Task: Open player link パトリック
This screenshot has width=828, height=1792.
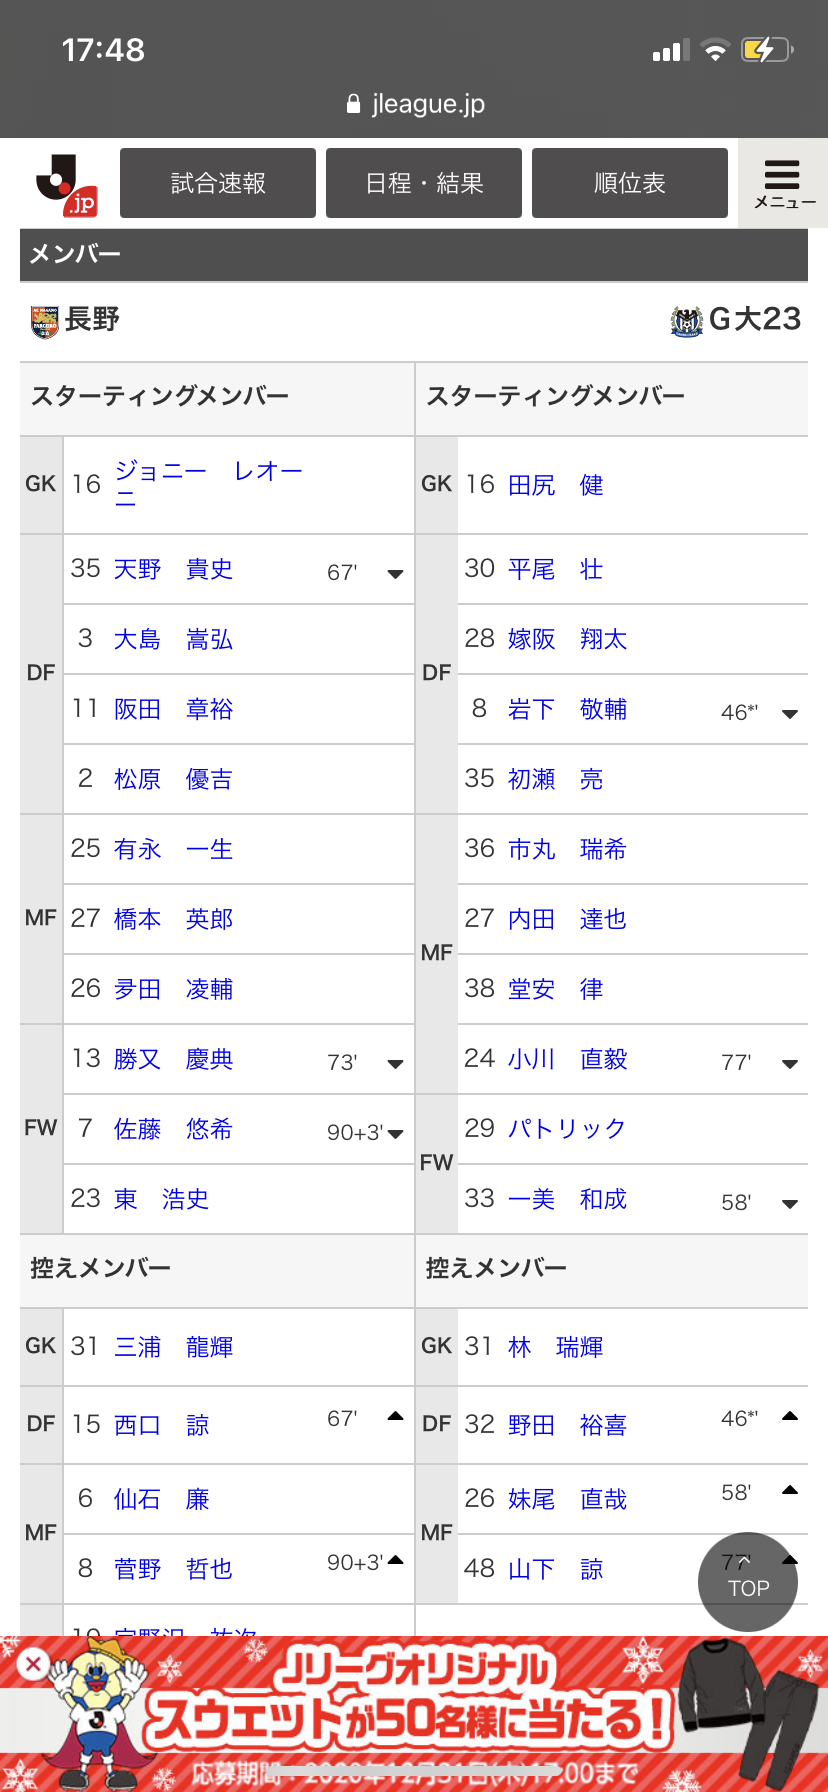Action: (x=566, y=1129)
